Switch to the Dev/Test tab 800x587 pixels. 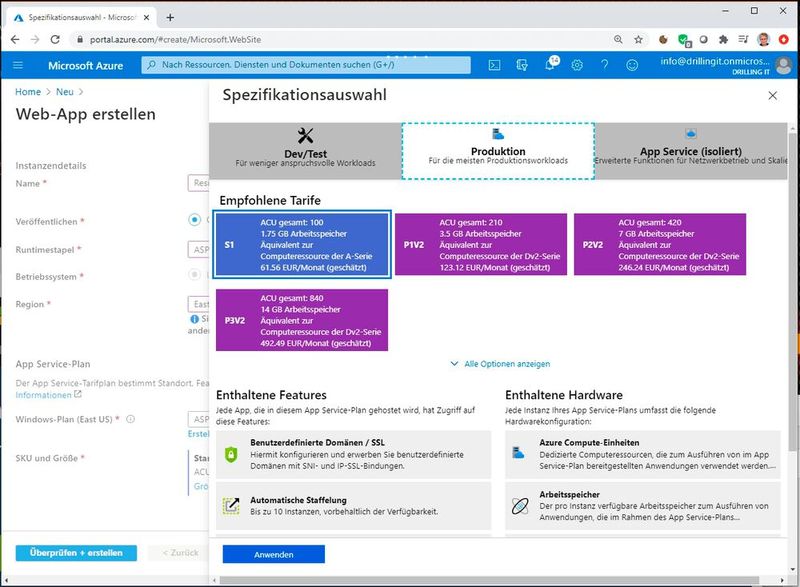coord(305,151)
